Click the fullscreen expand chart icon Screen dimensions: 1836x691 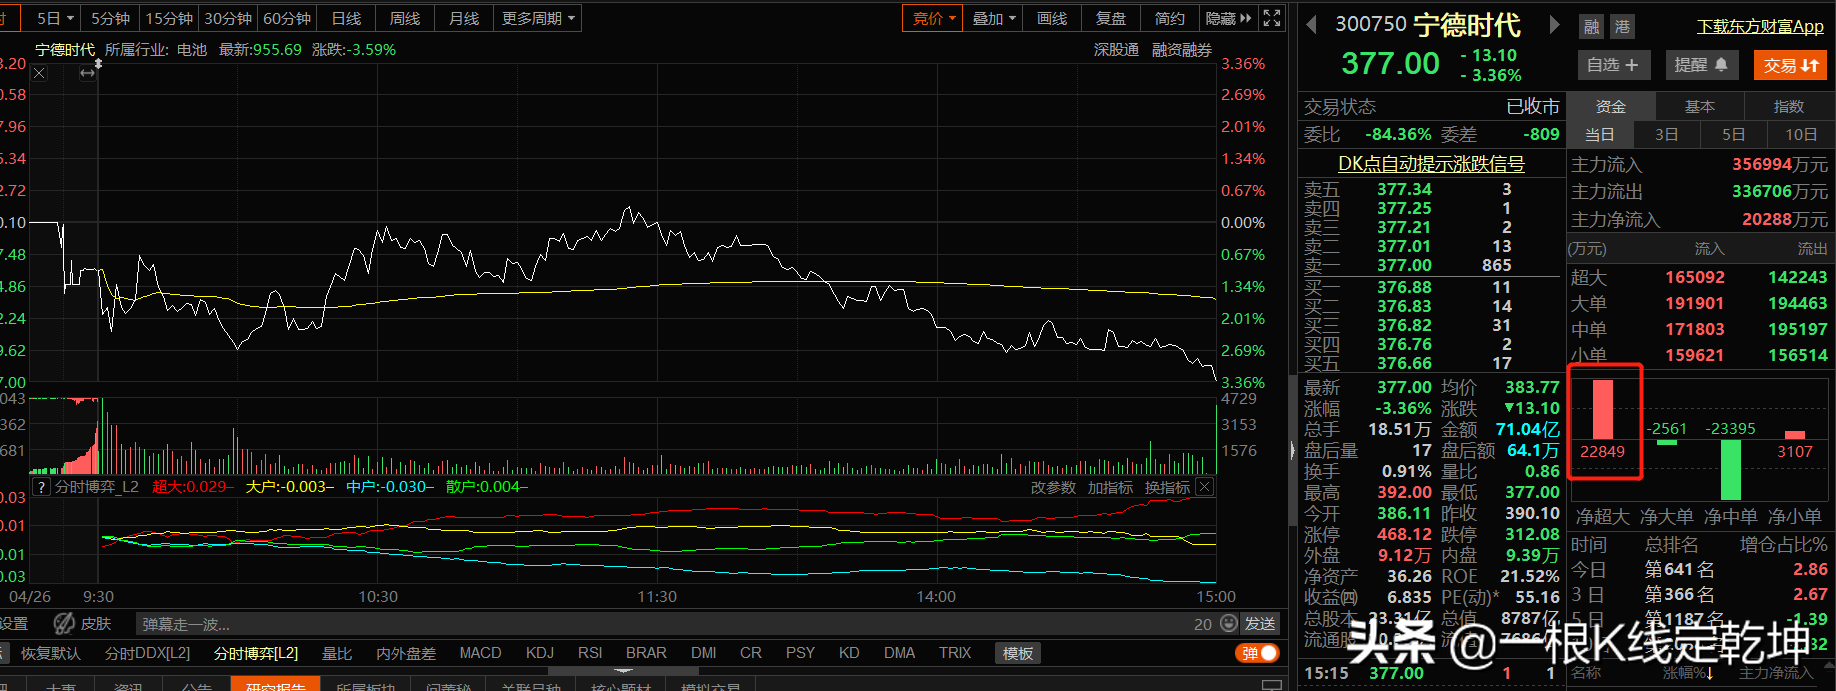click(1272, 18)
